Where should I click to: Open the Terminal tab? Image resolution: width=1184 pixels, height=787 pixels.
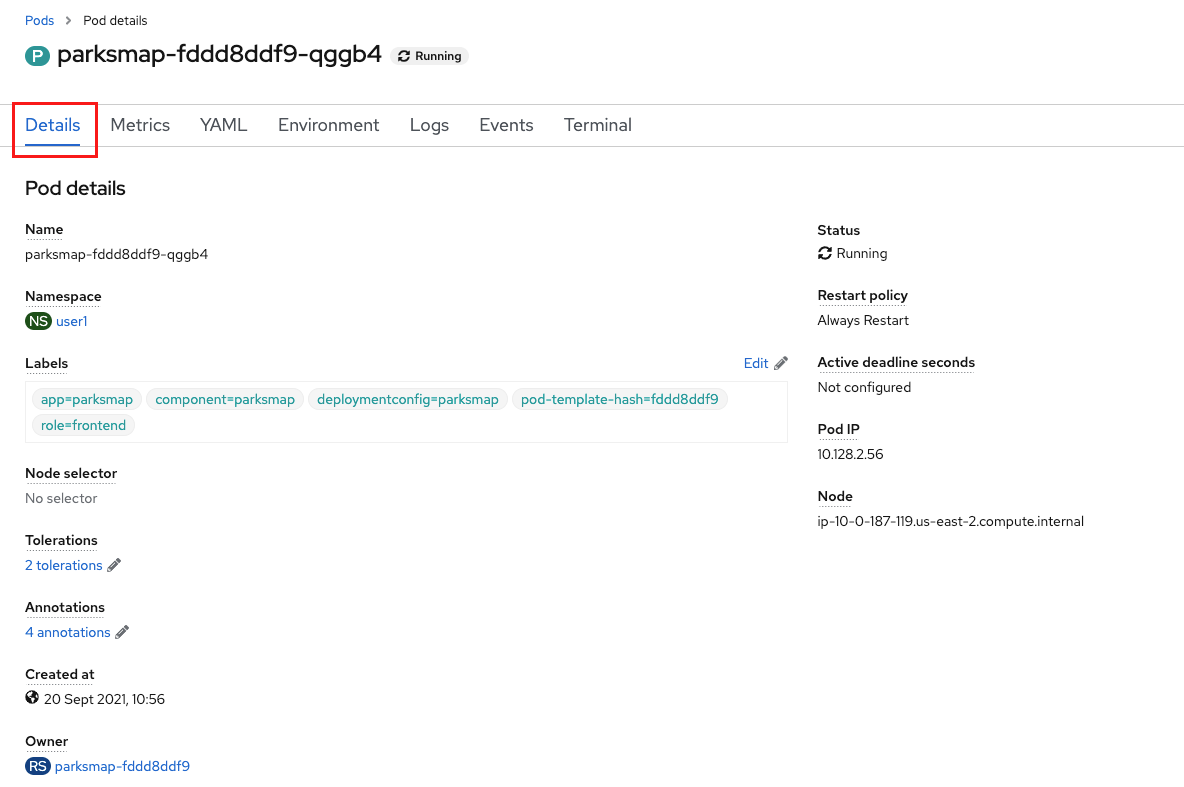click(597, 125)
